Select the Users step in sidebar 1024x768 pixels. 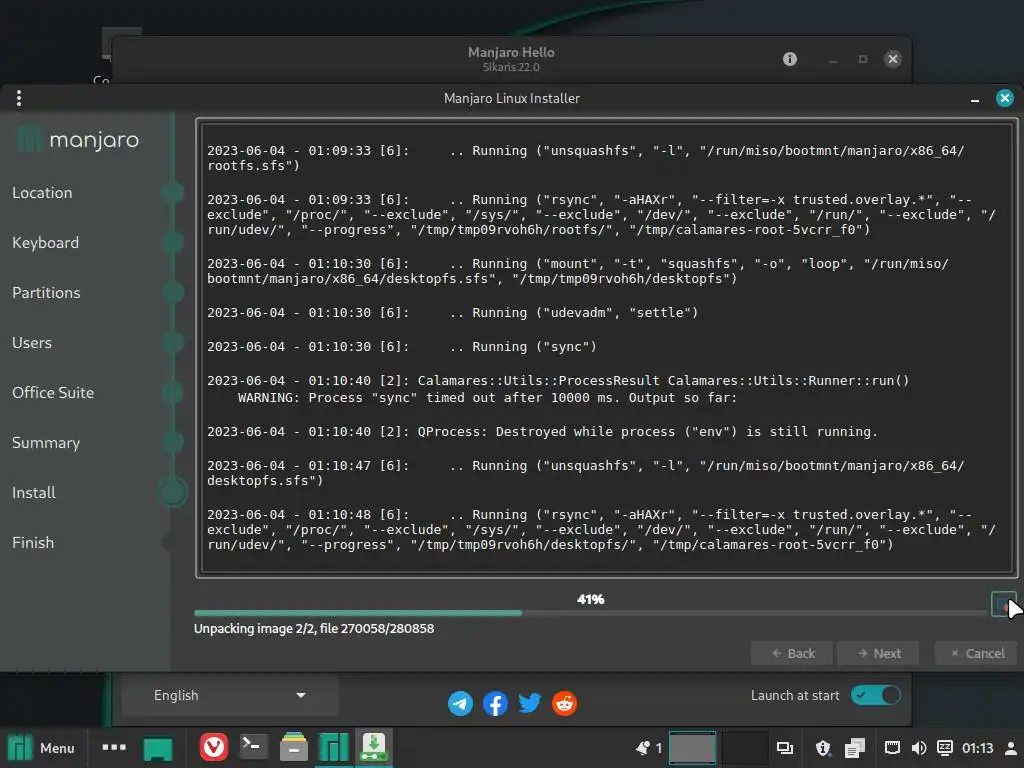point(32,342)
